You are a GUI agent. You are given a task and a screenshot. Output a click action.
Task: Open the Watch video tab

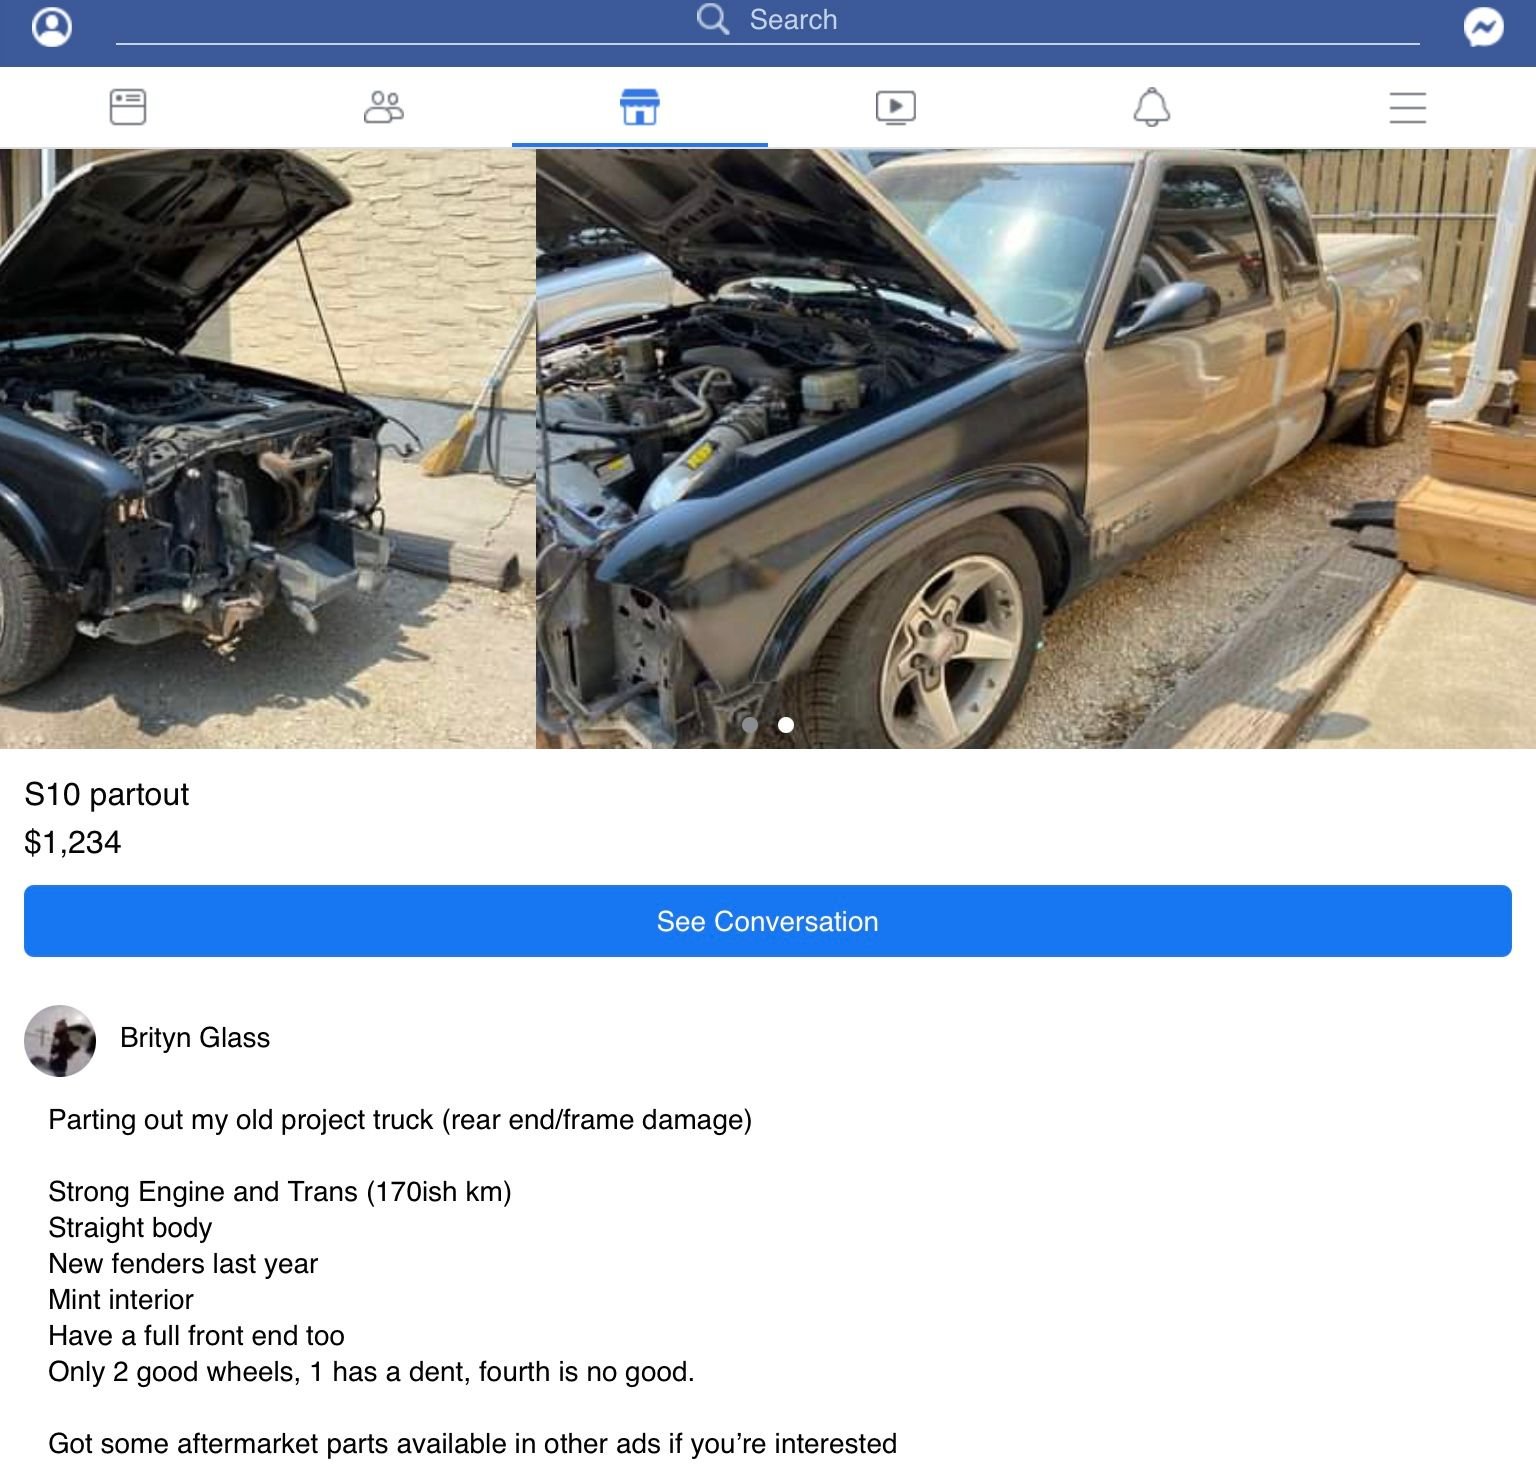(x=896, y=107)
